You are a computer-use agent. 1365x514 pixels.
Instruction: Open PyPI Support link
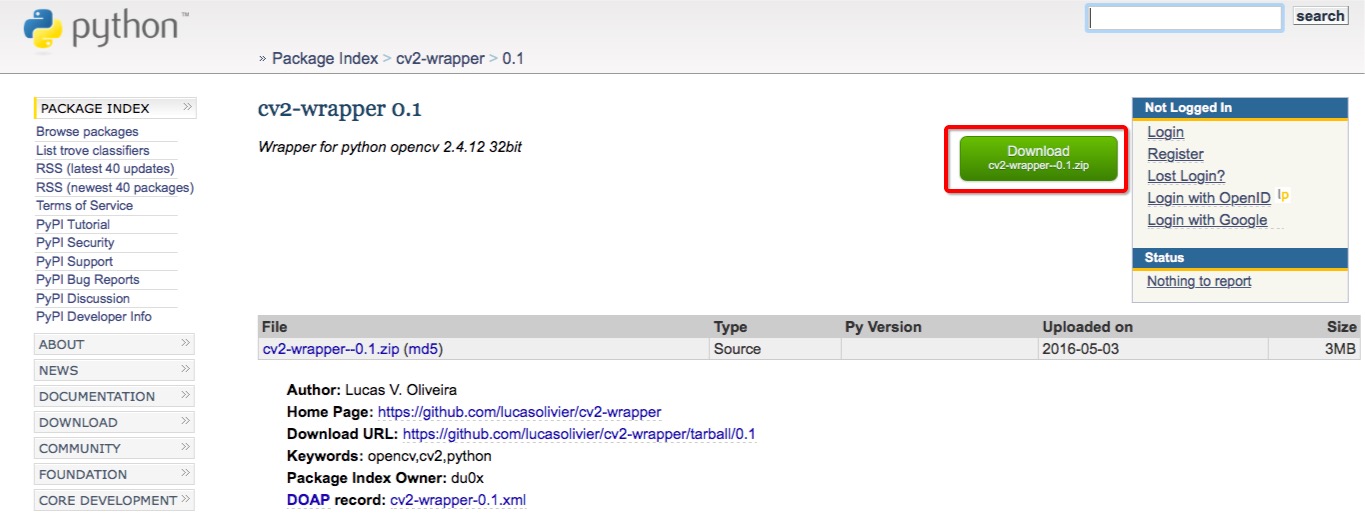point(74,261)
